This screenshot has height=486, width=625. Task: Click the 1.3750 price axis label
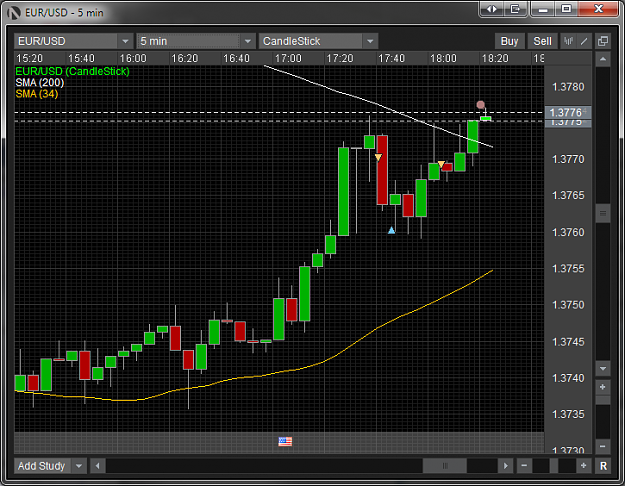(568, 305)
